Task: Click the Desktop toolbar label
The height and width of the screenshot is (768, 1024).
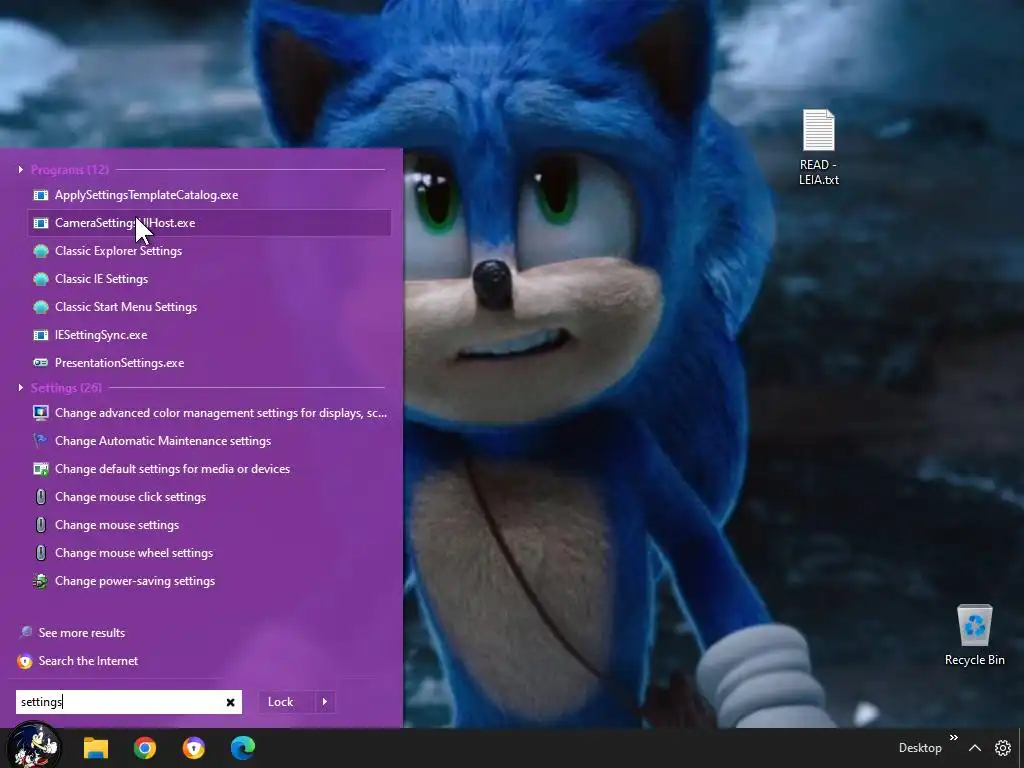Action: (920, 748)
